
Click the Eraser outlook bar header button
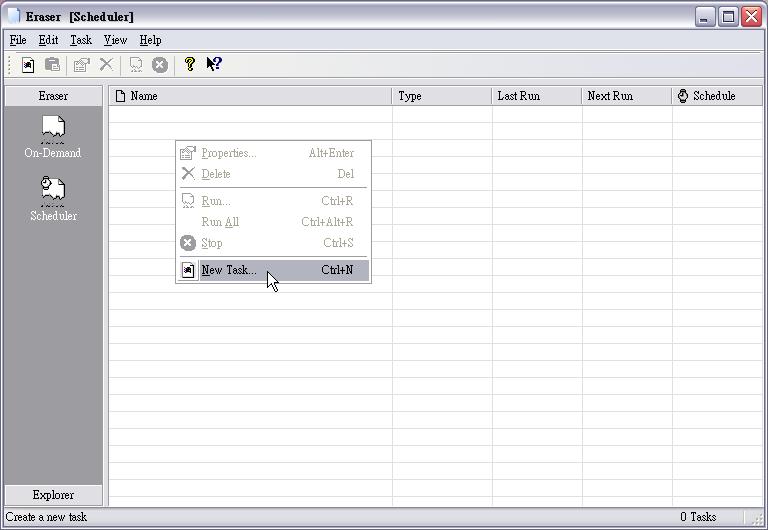pos(53,96)
